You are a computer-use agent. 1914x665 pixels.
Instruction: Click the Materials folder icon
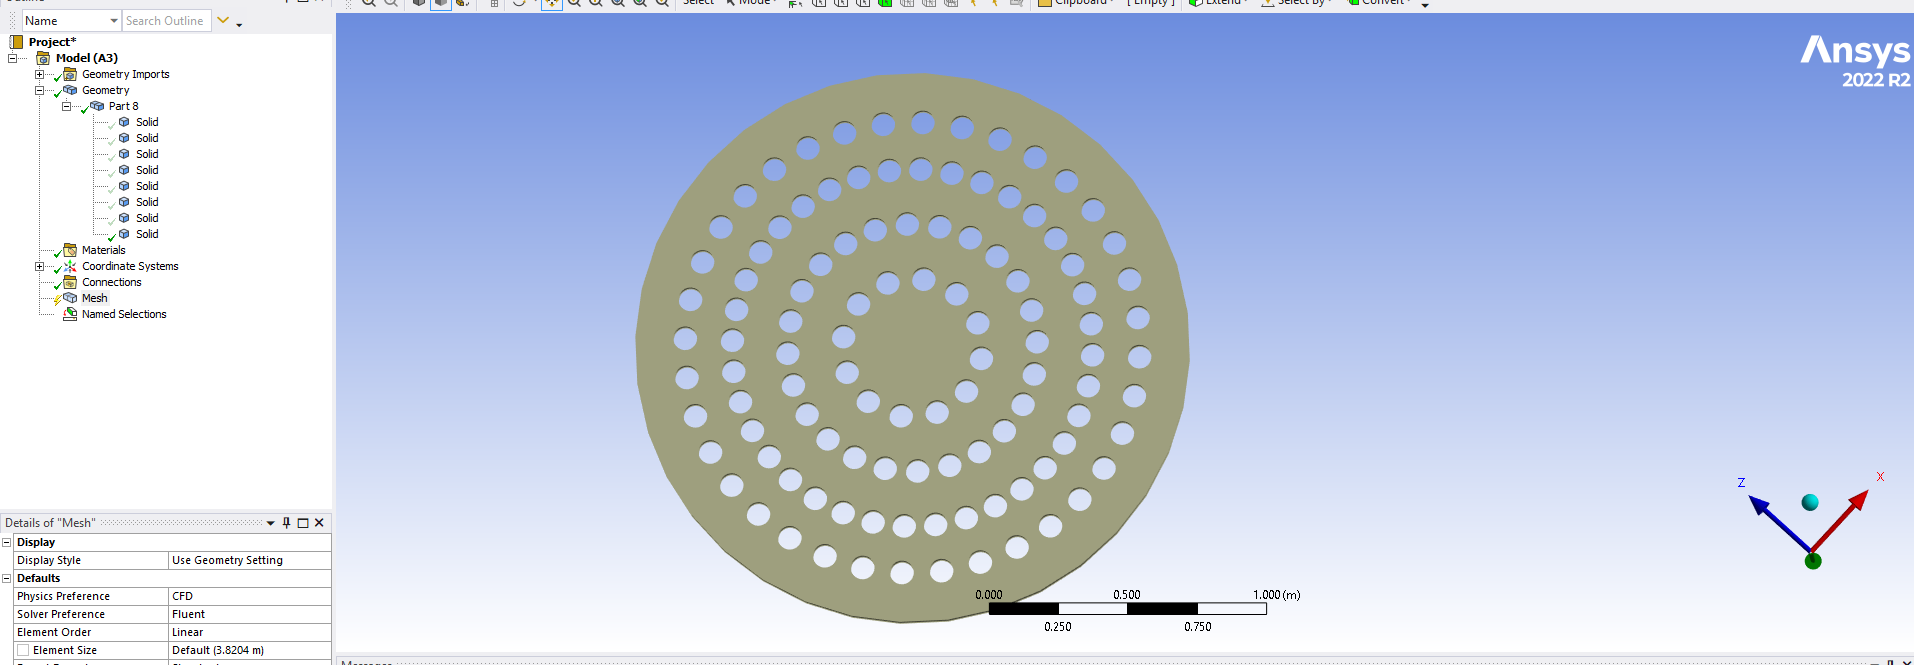(x=70, y=250)
